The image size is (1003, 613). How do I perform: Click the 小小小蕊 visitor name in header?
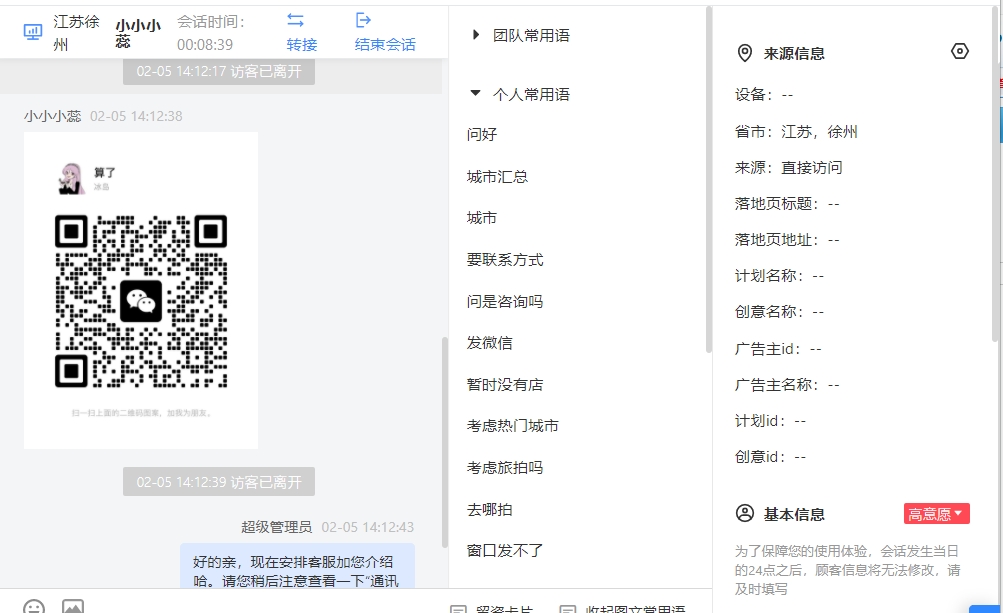138,33
